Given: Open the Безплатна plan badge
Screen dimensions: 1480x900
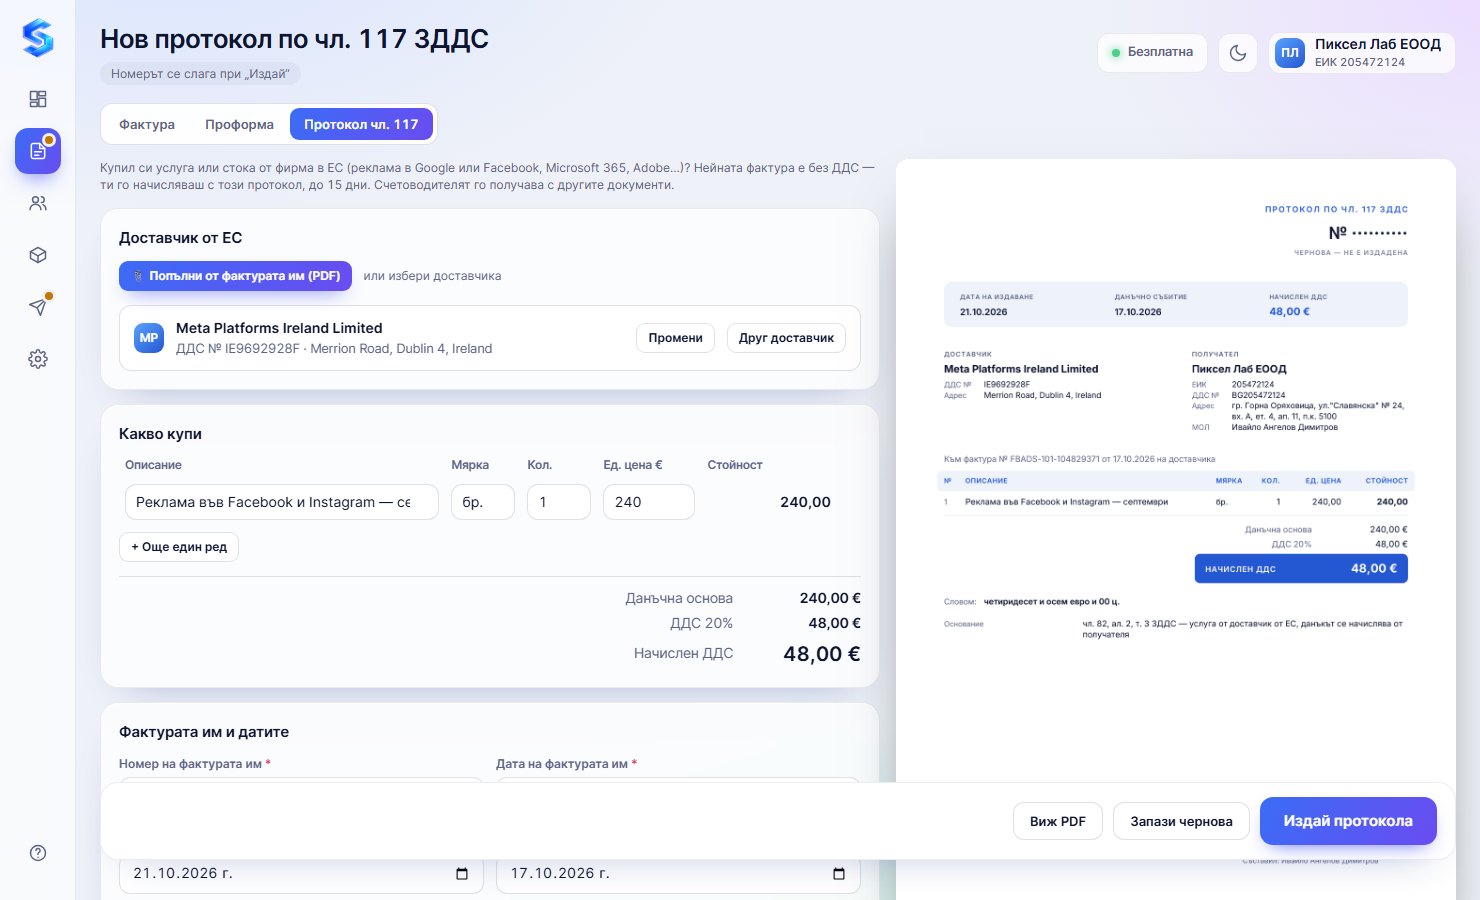Looking at the screenshot, I should (x=1152, y=53).
